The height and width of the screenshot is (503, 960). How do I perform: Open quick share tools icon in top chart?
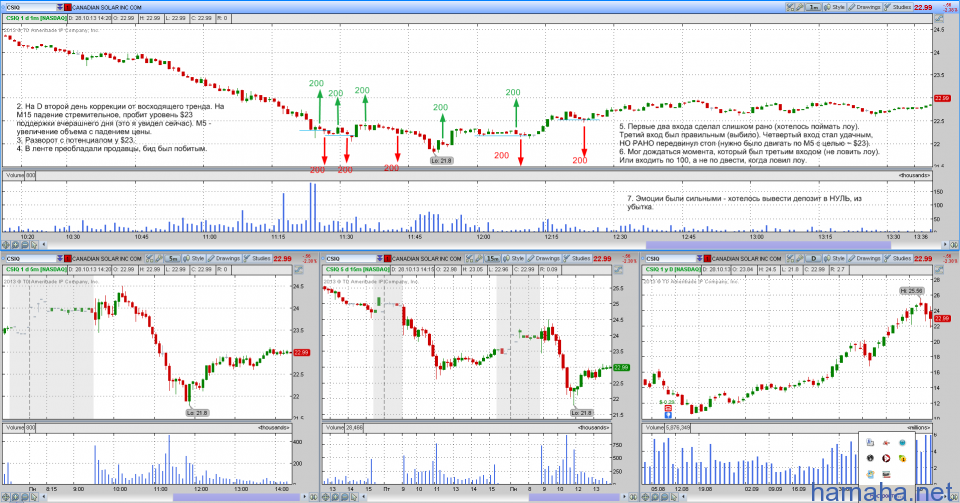790,7
